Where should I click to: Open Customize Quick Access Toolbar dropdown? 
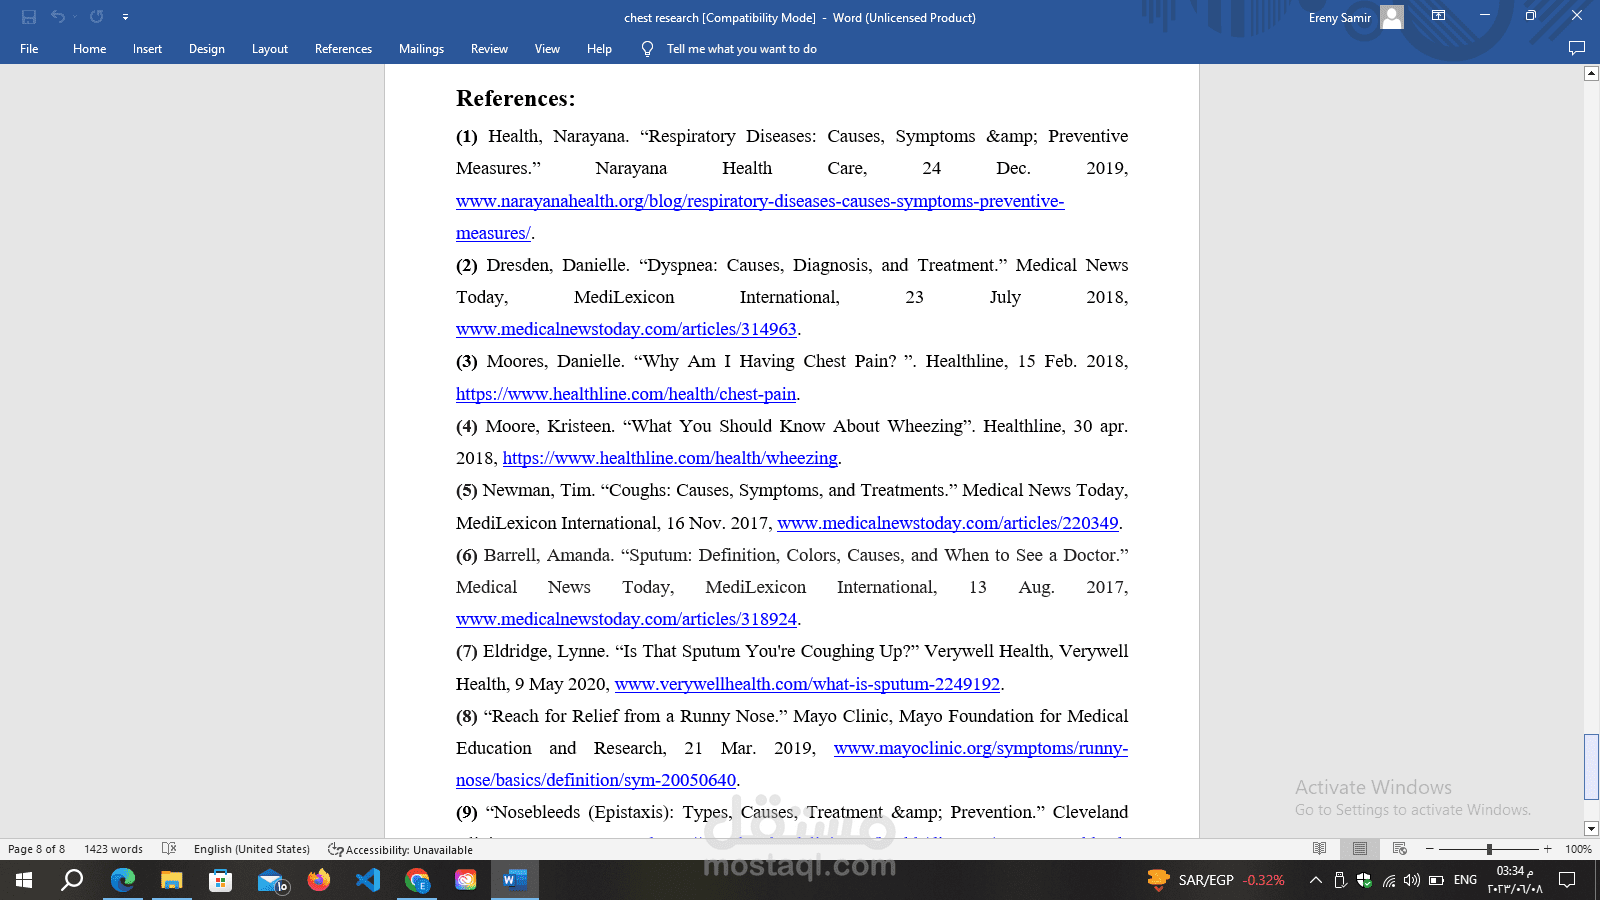(125, 17)
